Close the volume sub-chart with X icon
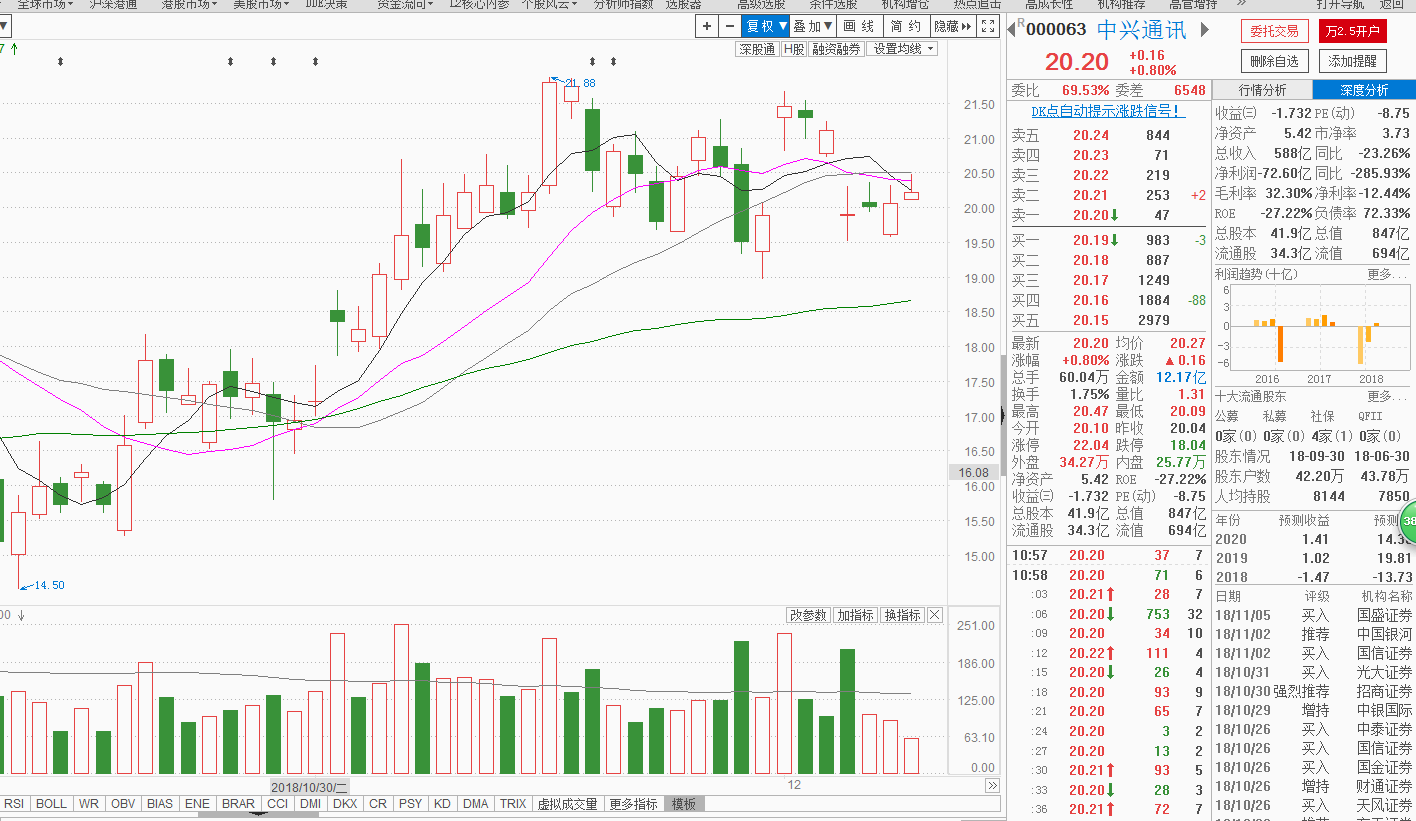The image size is (1416, 821). (x=935, y=615)
